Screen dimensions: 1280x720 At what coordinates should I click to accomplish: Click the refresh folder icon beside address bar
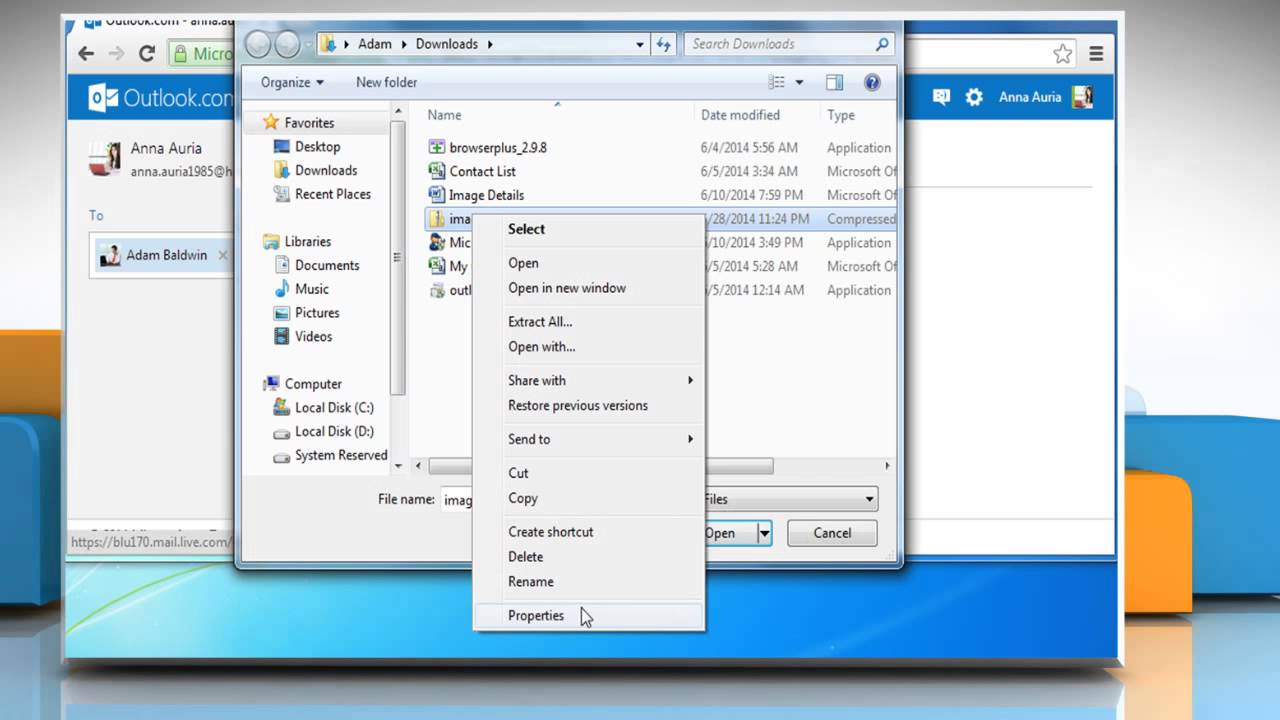pos(664,44)
